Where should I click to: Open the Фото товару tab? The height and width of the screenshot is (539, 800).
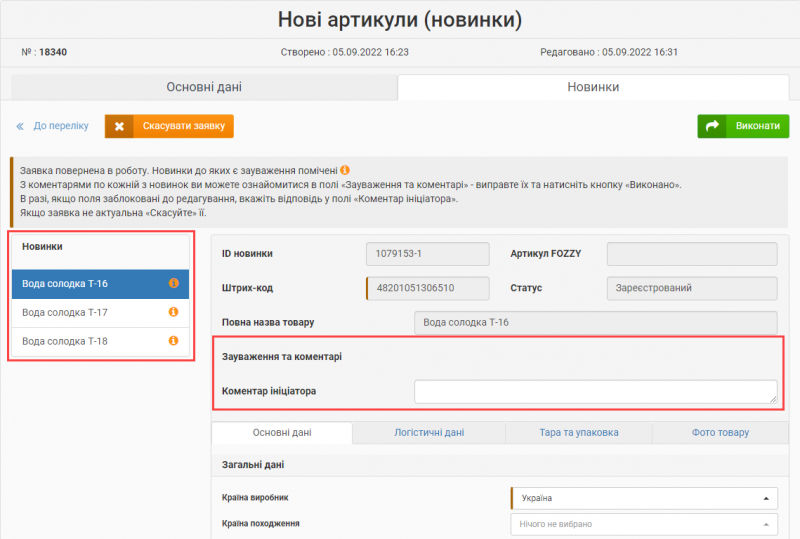720,433
